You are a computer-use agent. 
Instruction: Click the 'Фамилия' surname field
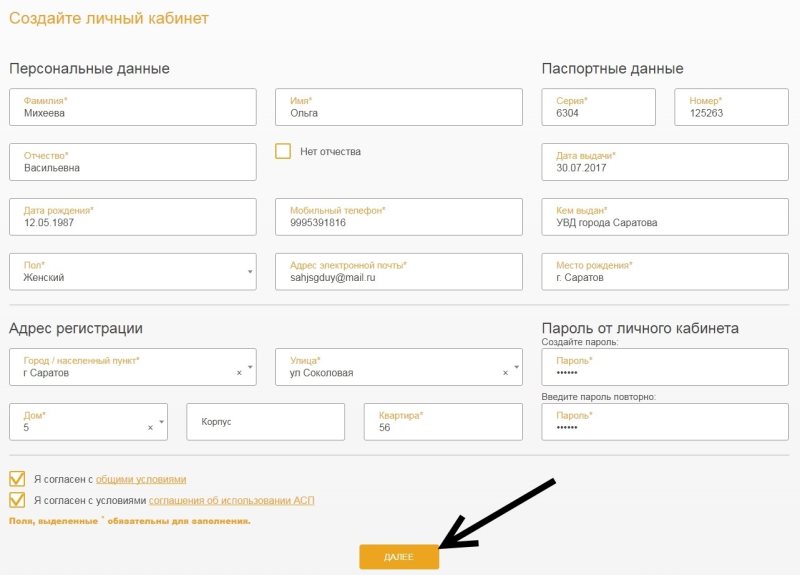[x=132, y=107]
